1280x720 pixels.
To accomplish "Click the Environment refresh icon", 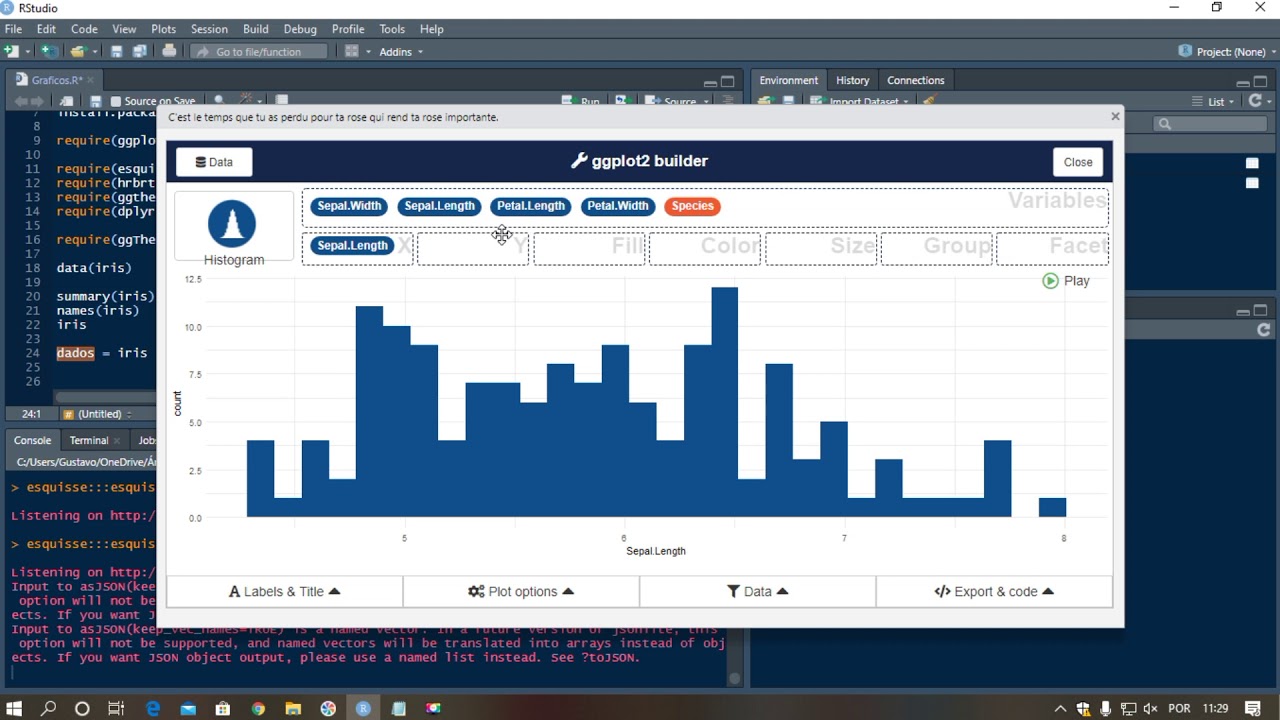I will [x=1256, y=101].
